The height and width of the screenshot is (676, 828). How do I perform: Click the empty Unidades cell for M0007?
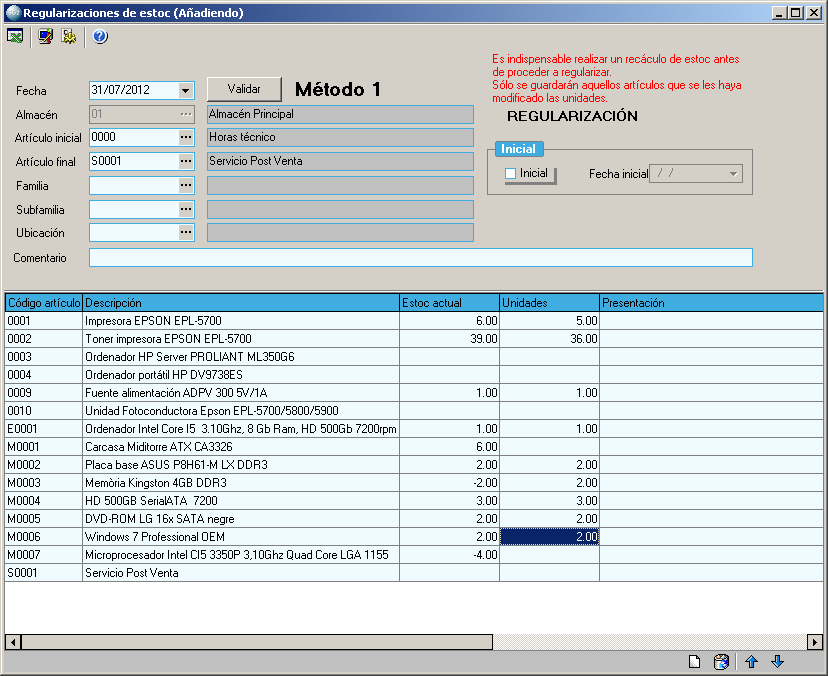(550, 555)
